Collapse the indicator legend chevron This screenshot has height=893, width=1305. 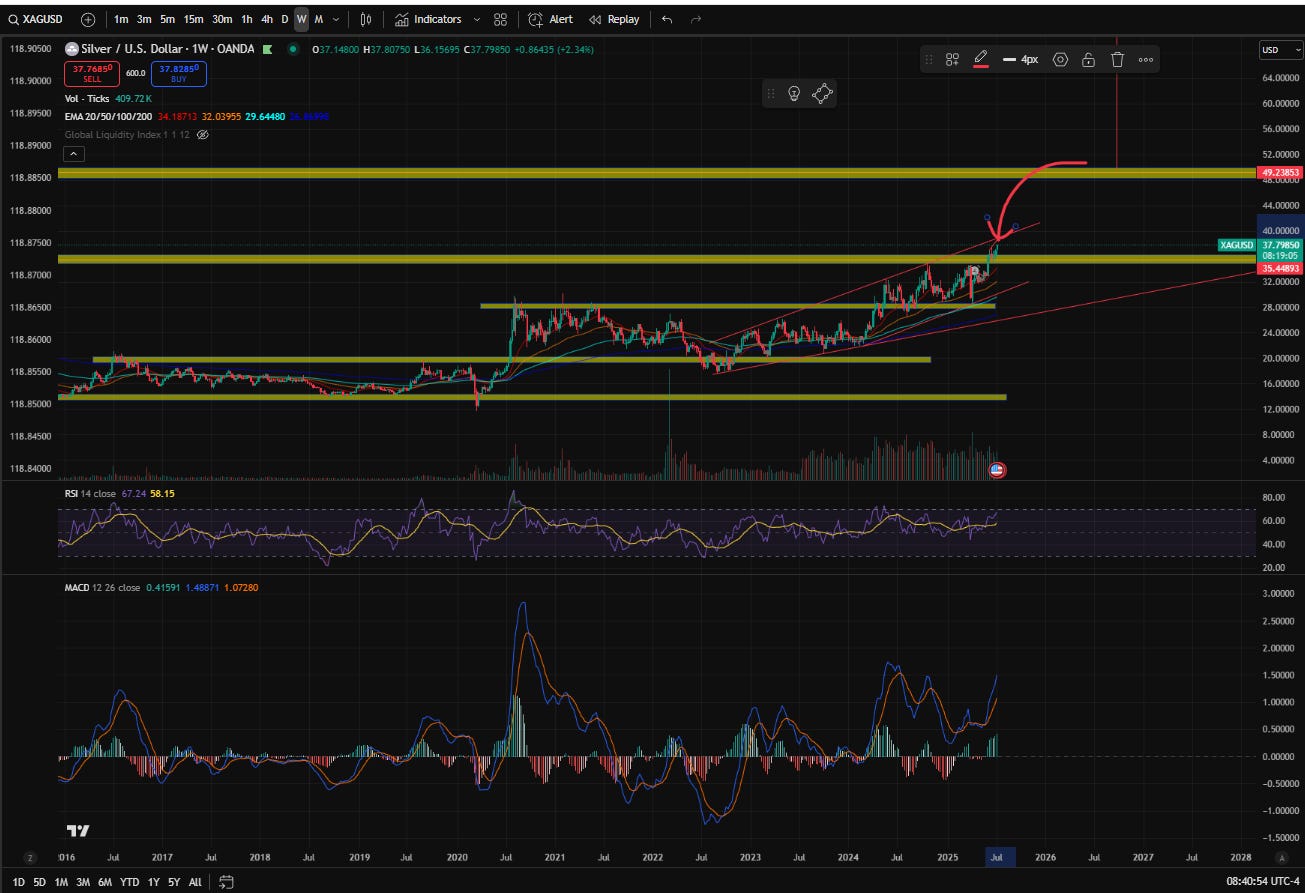pos(74,154)
